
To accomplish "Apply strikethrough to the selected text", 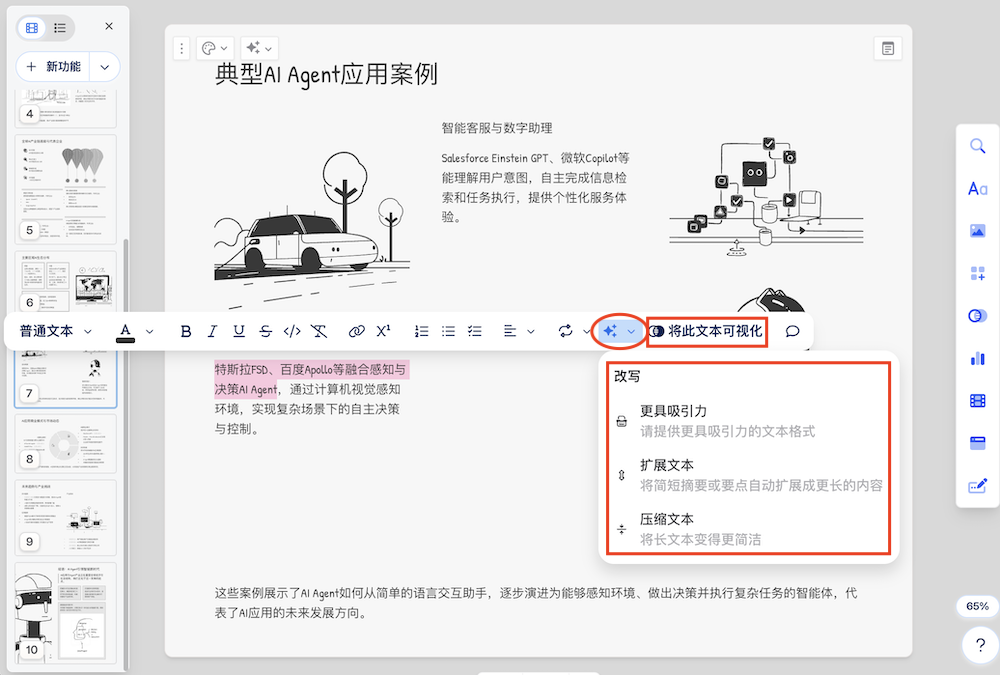I will tap(265, 330).
